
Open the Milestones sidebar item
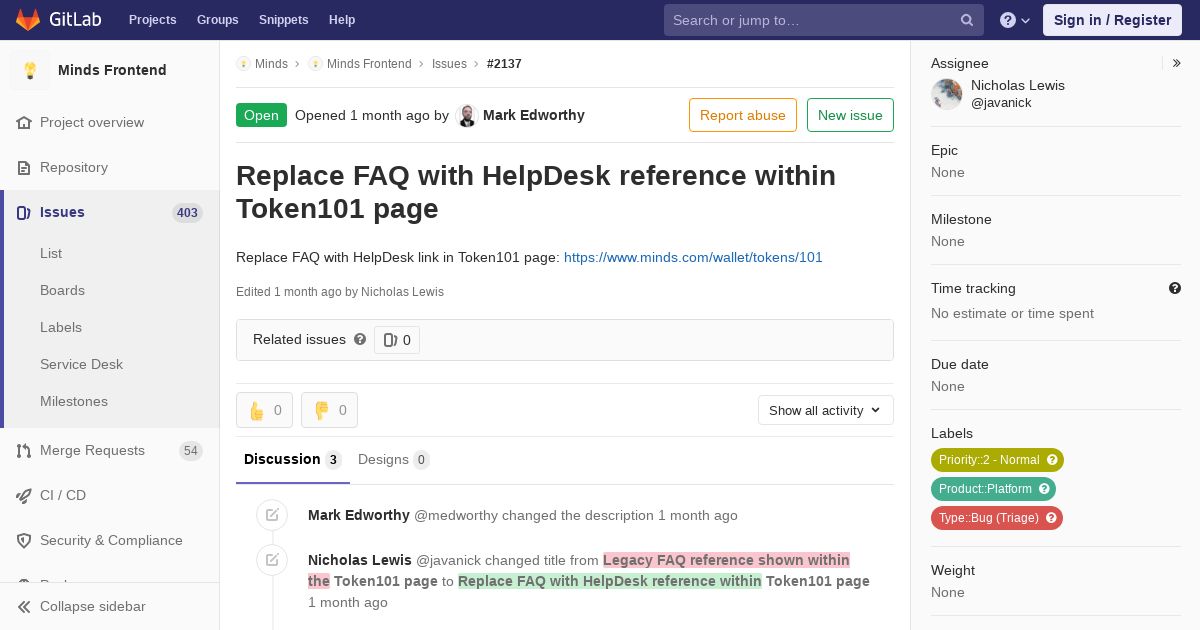pos(74,401)
